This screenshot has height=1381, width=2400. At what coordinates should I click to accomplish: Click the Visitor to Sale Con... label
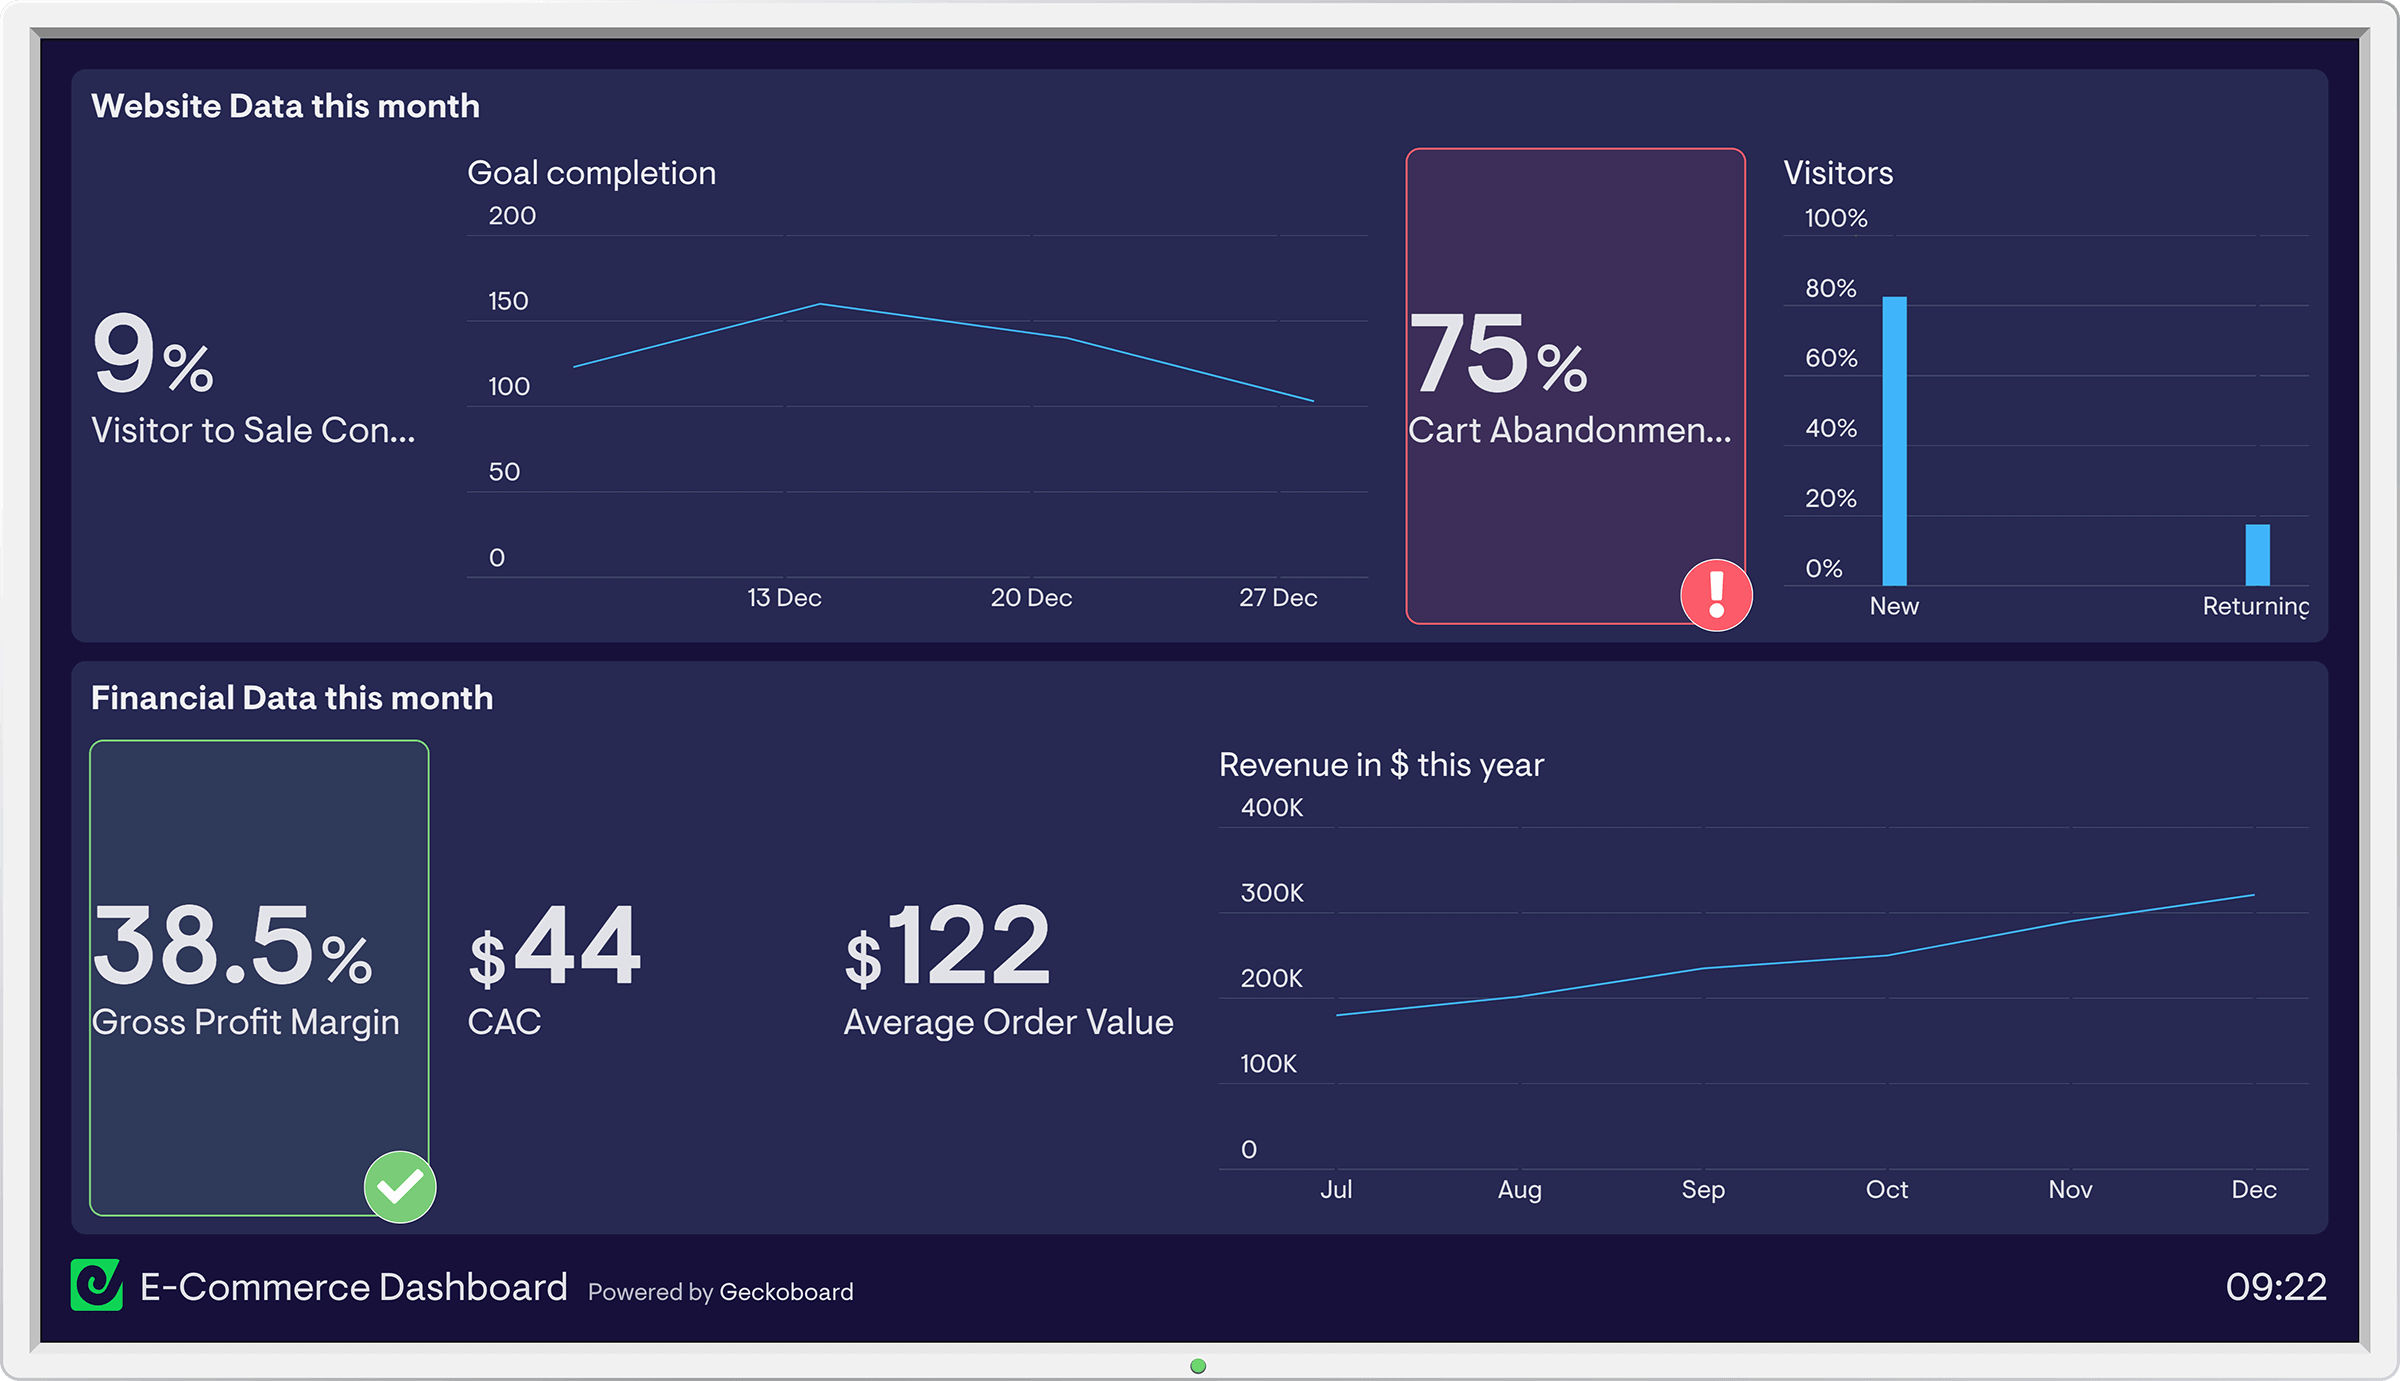[x=253, y=430]
